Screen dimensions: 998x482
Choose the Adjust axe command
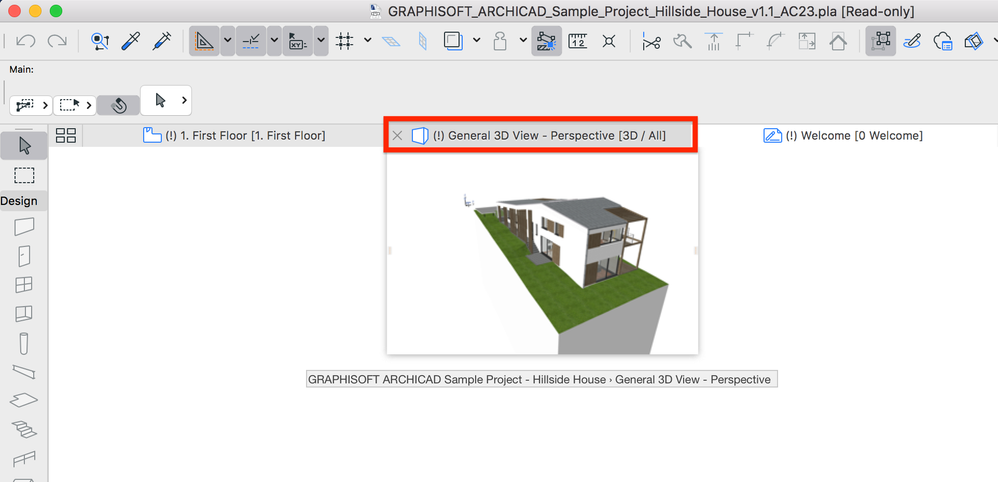tap(682, 41)
